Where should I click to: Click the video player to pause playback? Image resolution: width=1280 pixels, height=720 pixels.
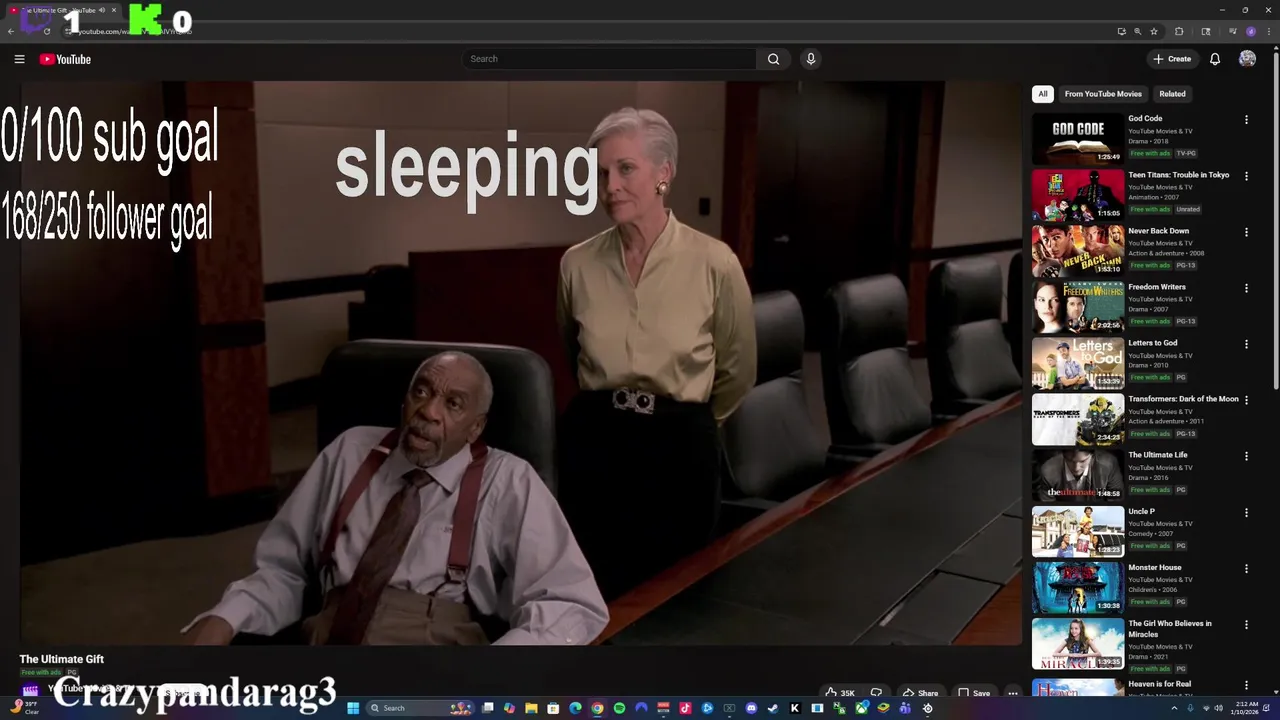pos(520,363)
